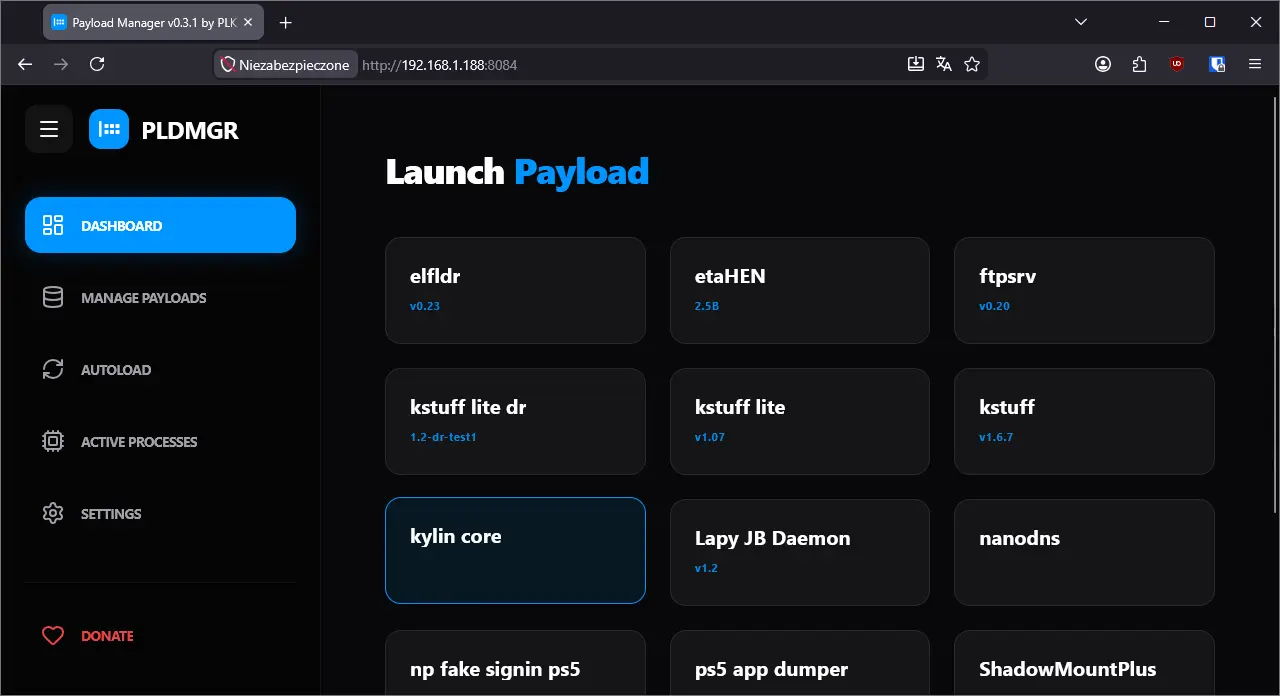Launch the ftpsrv payload card

(x=1084, y=290)
